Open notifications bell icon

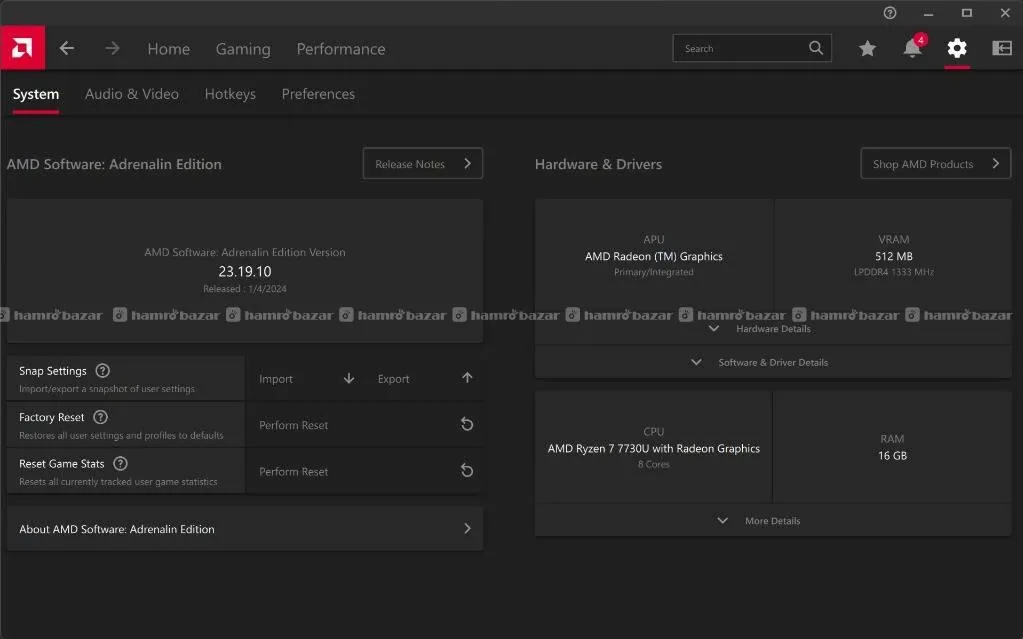tap(912, 48)
